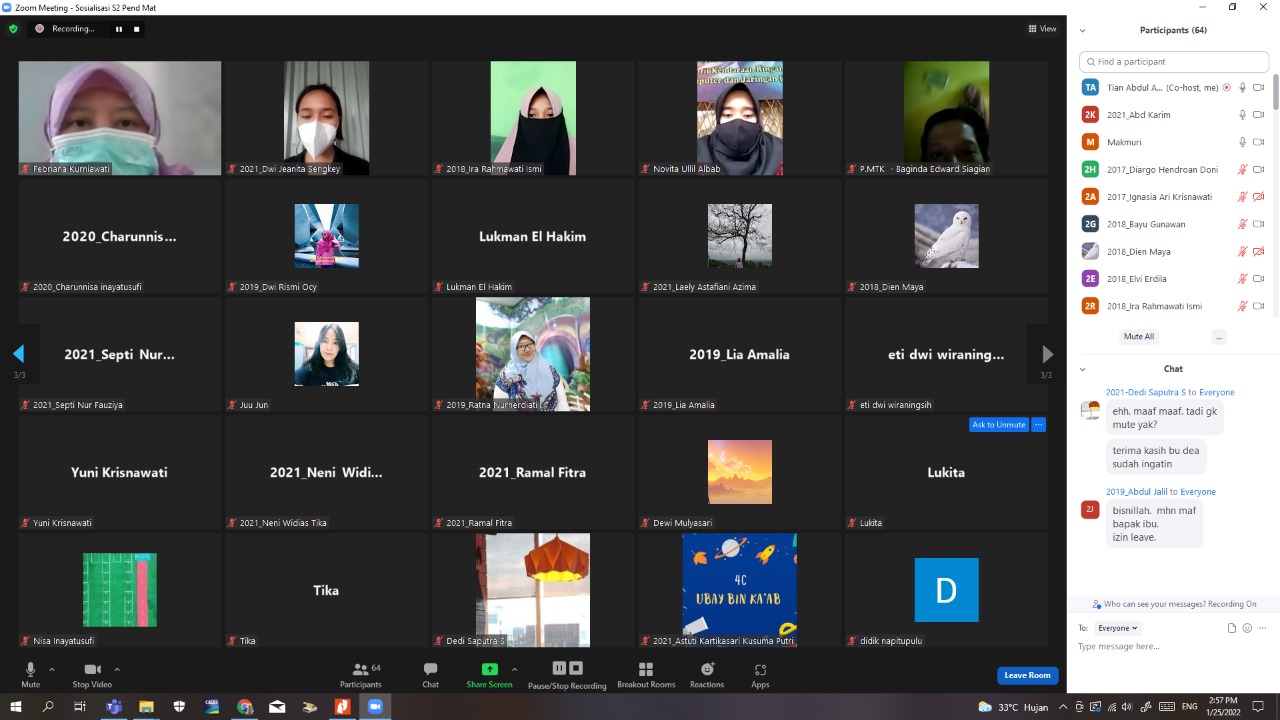Screen dimensions: 1280x720
Task: Open Task View in taskbar
Action: [x=80, y=707]
